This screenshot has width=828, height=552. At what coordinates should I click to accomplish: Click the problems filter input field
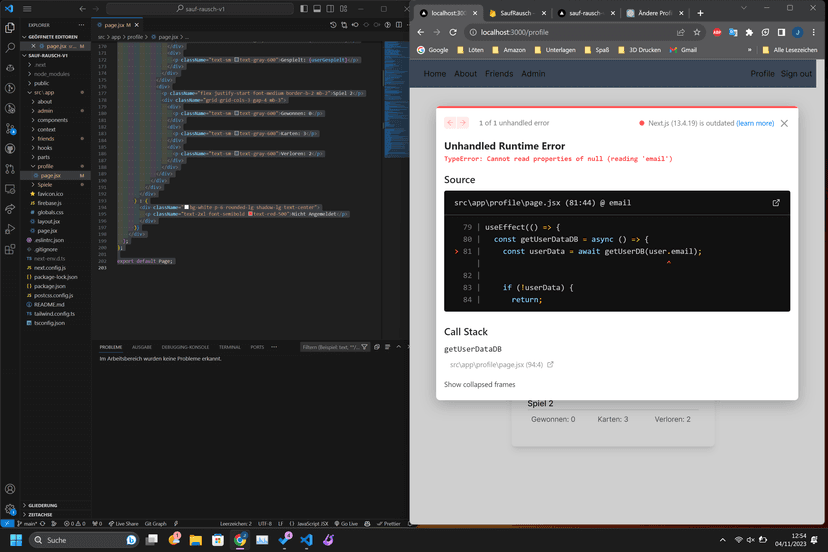330,347
